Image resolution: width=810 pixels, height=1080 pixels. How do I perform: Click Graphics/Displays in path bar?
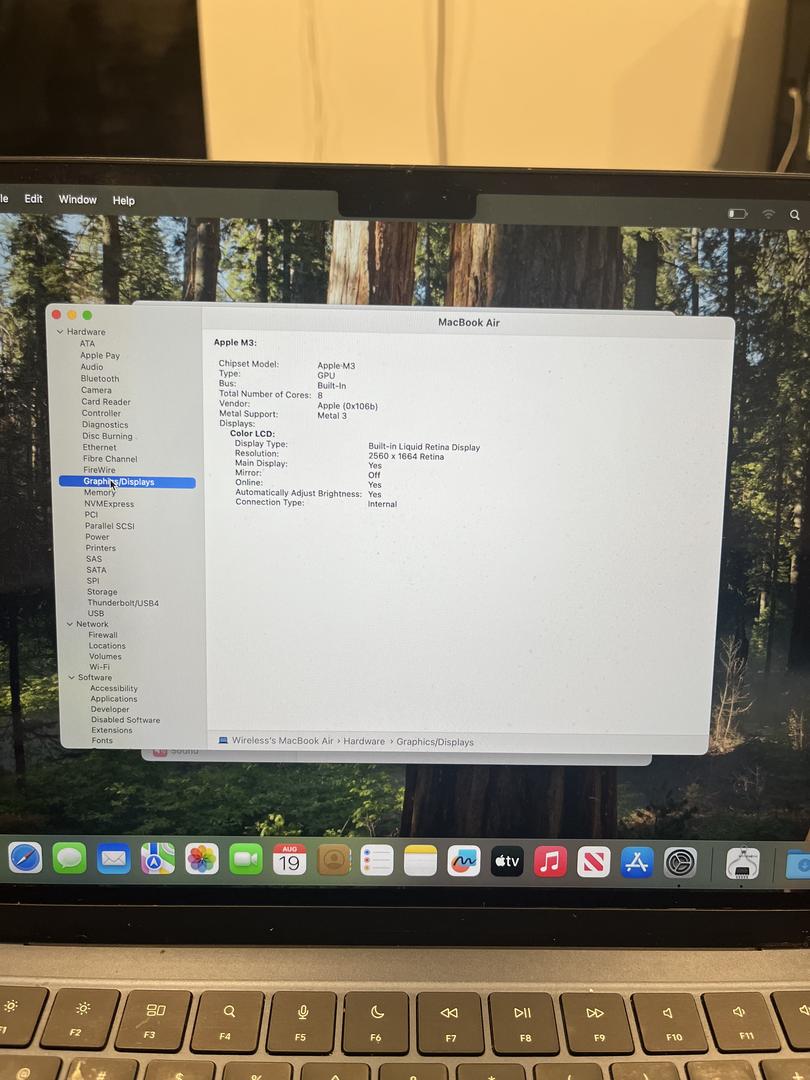click(x=435, y=742)
